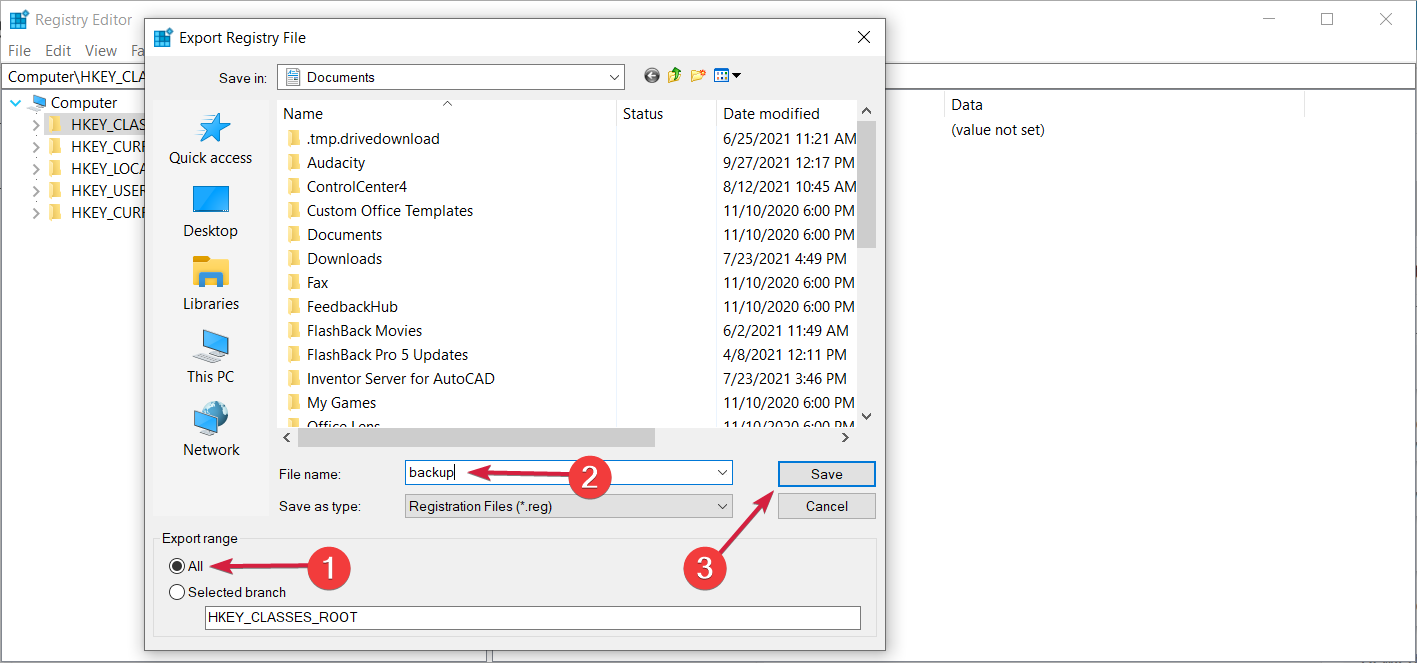Screen dimensions: 1417x663
Task: Click the Export Registry File dialog title icon
Action: tap(162, 38)
